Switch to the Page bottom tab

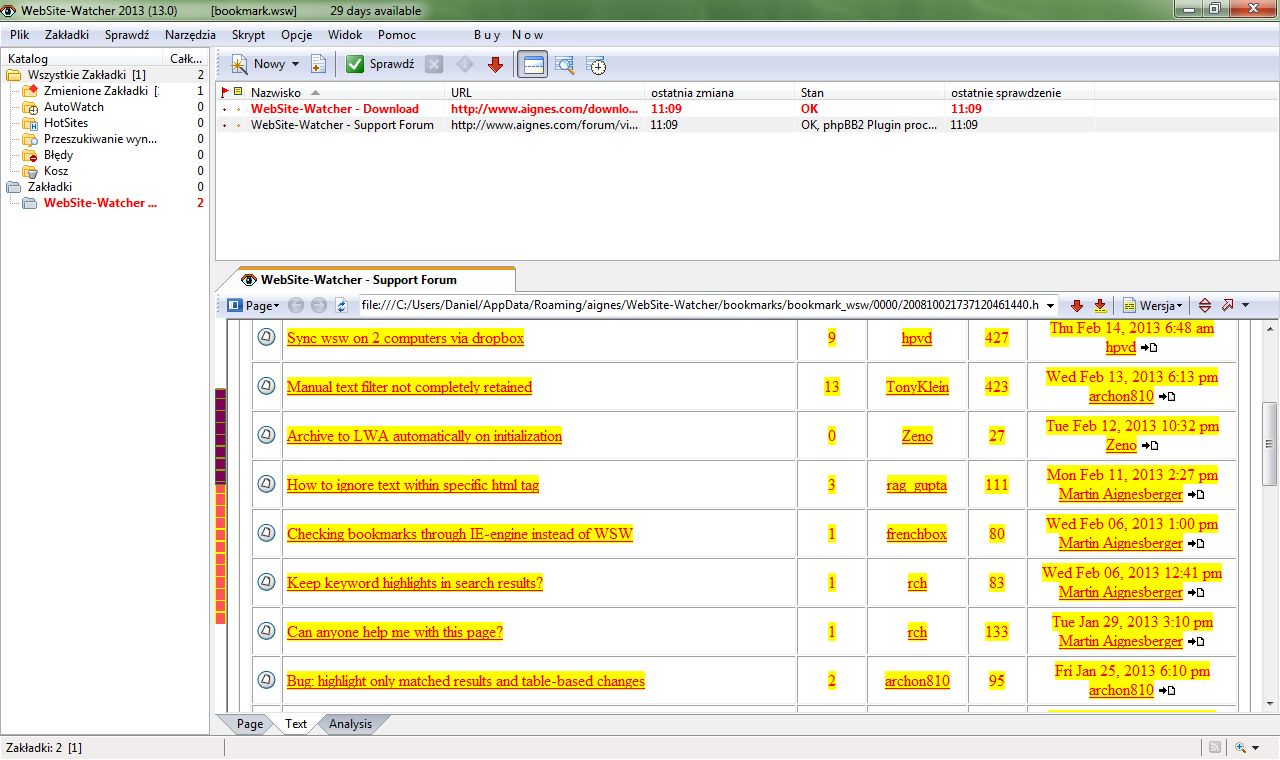click(250, 724)
